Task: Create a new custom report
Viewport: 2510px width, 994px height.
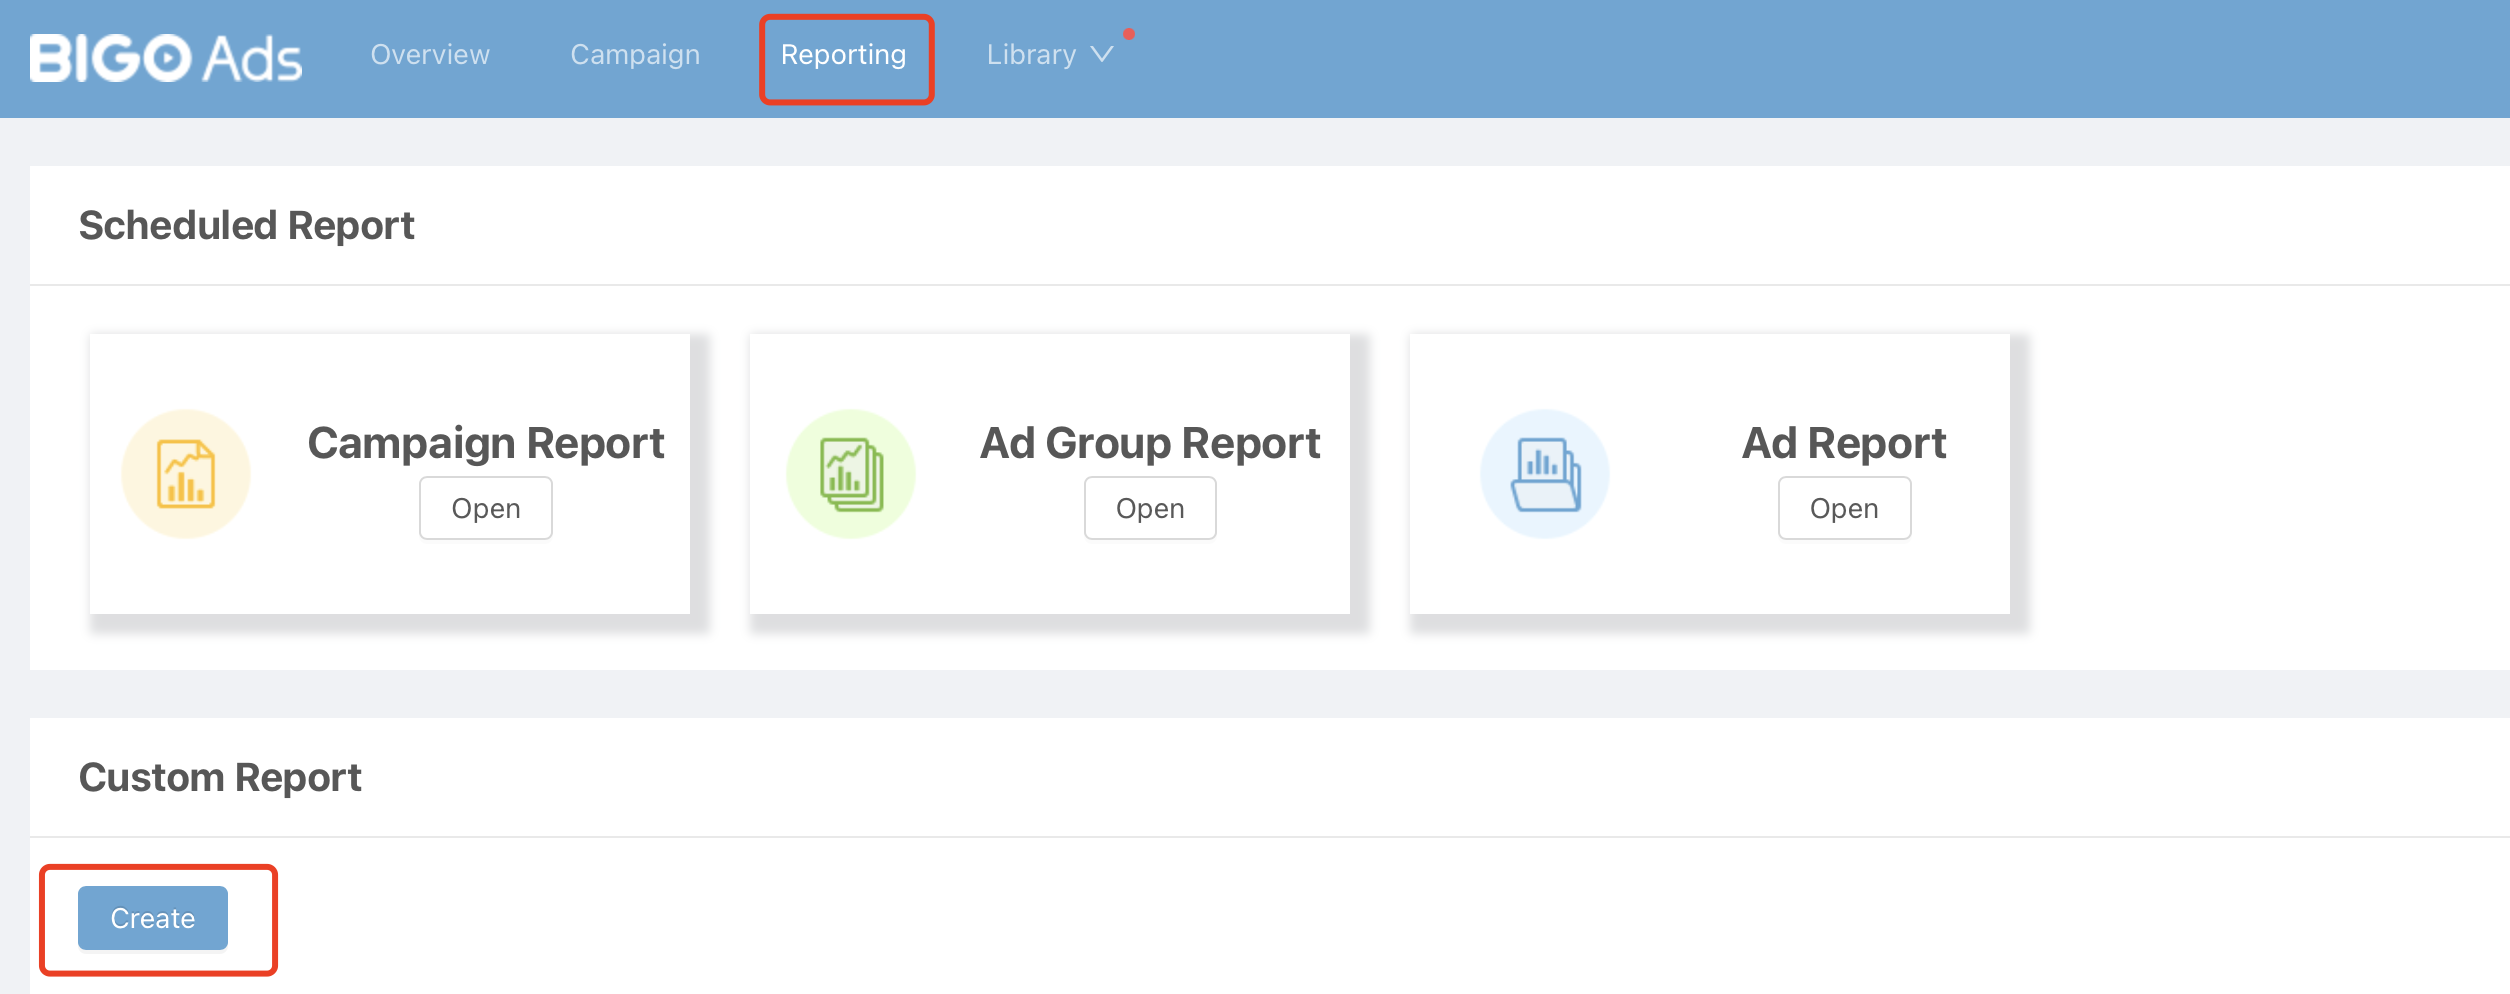Action: click(x=153, y=918)
